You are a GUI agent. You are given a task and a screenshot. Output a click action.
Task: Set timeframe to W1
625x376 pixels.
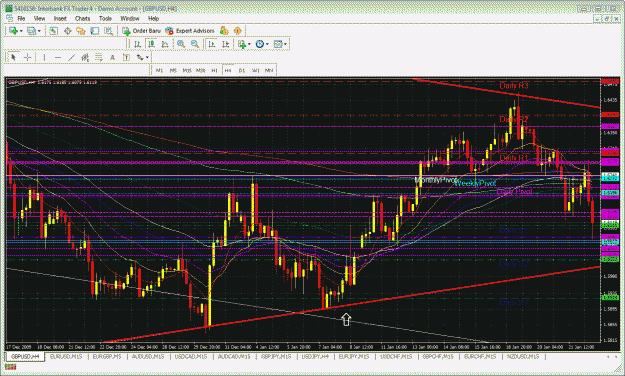tap(256, 71)
